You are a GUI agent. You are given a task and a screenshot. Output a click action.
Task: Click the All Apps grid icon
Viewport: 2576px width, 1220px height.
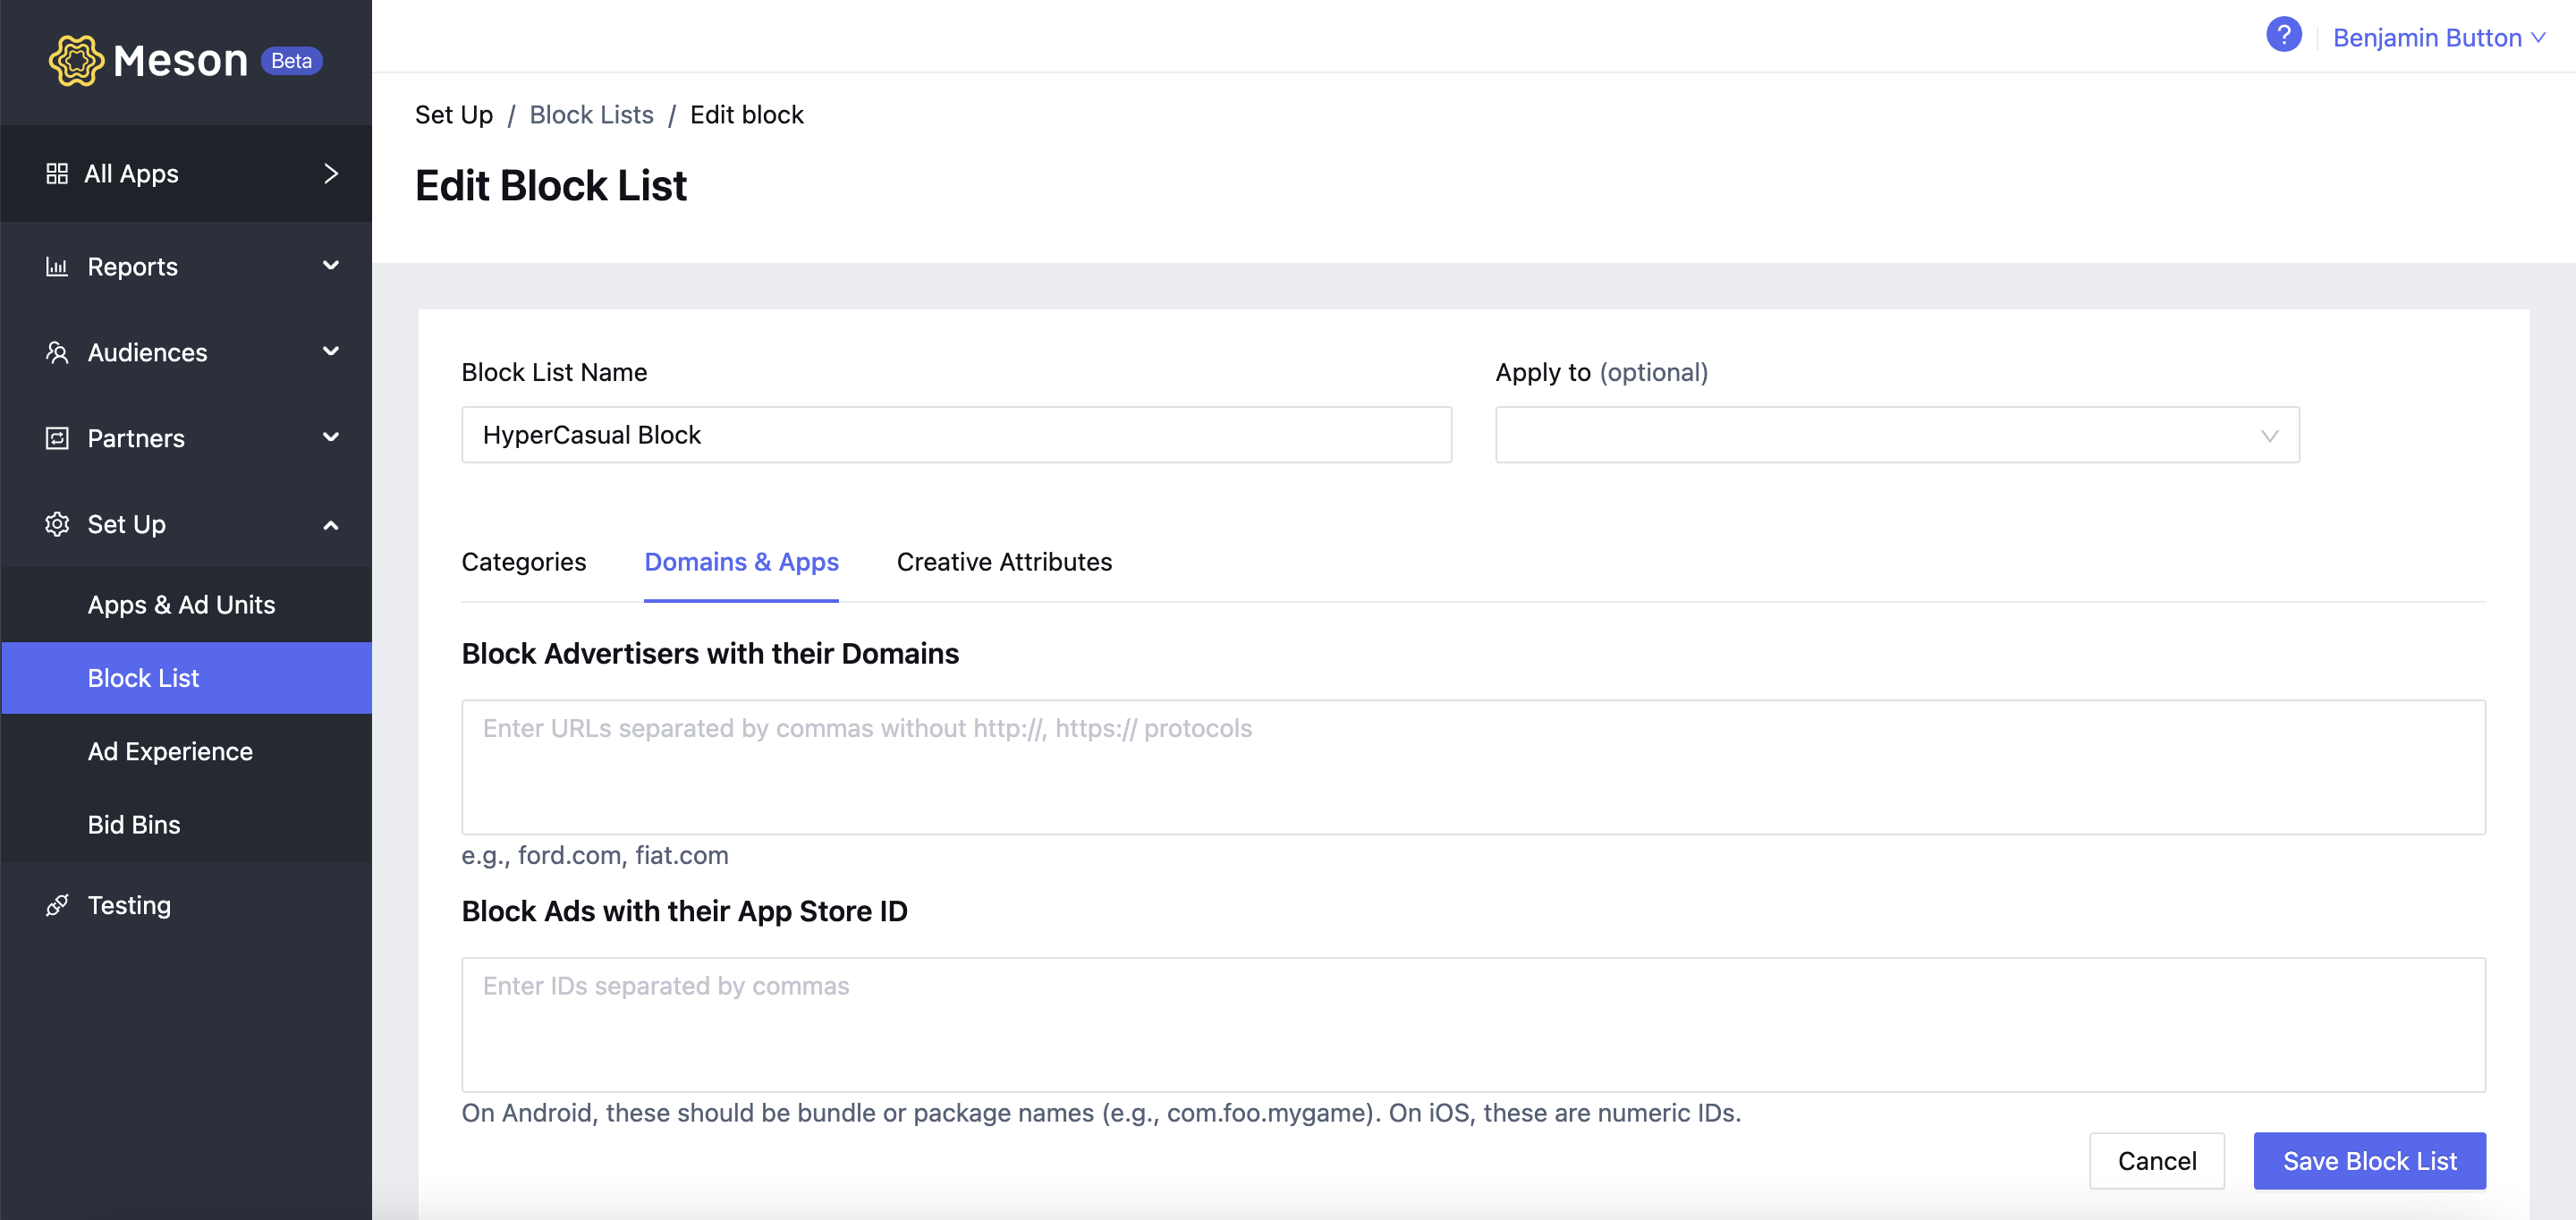[x=57, y=174]
